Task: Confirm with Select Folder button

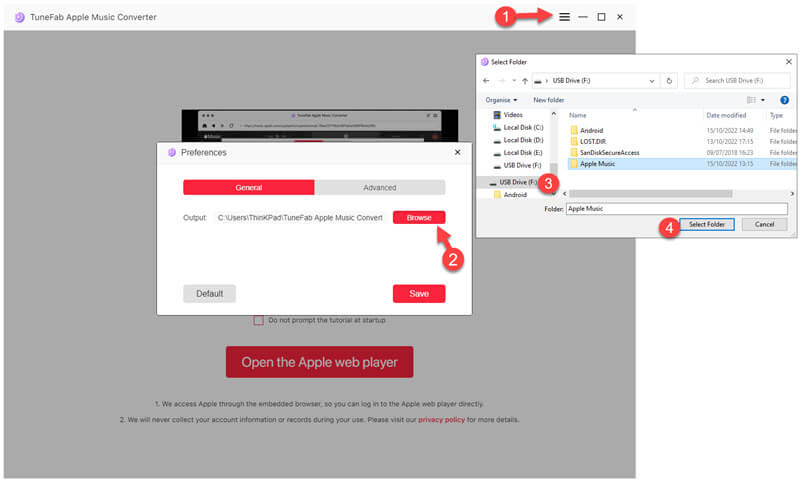Action: coord(707,224)
